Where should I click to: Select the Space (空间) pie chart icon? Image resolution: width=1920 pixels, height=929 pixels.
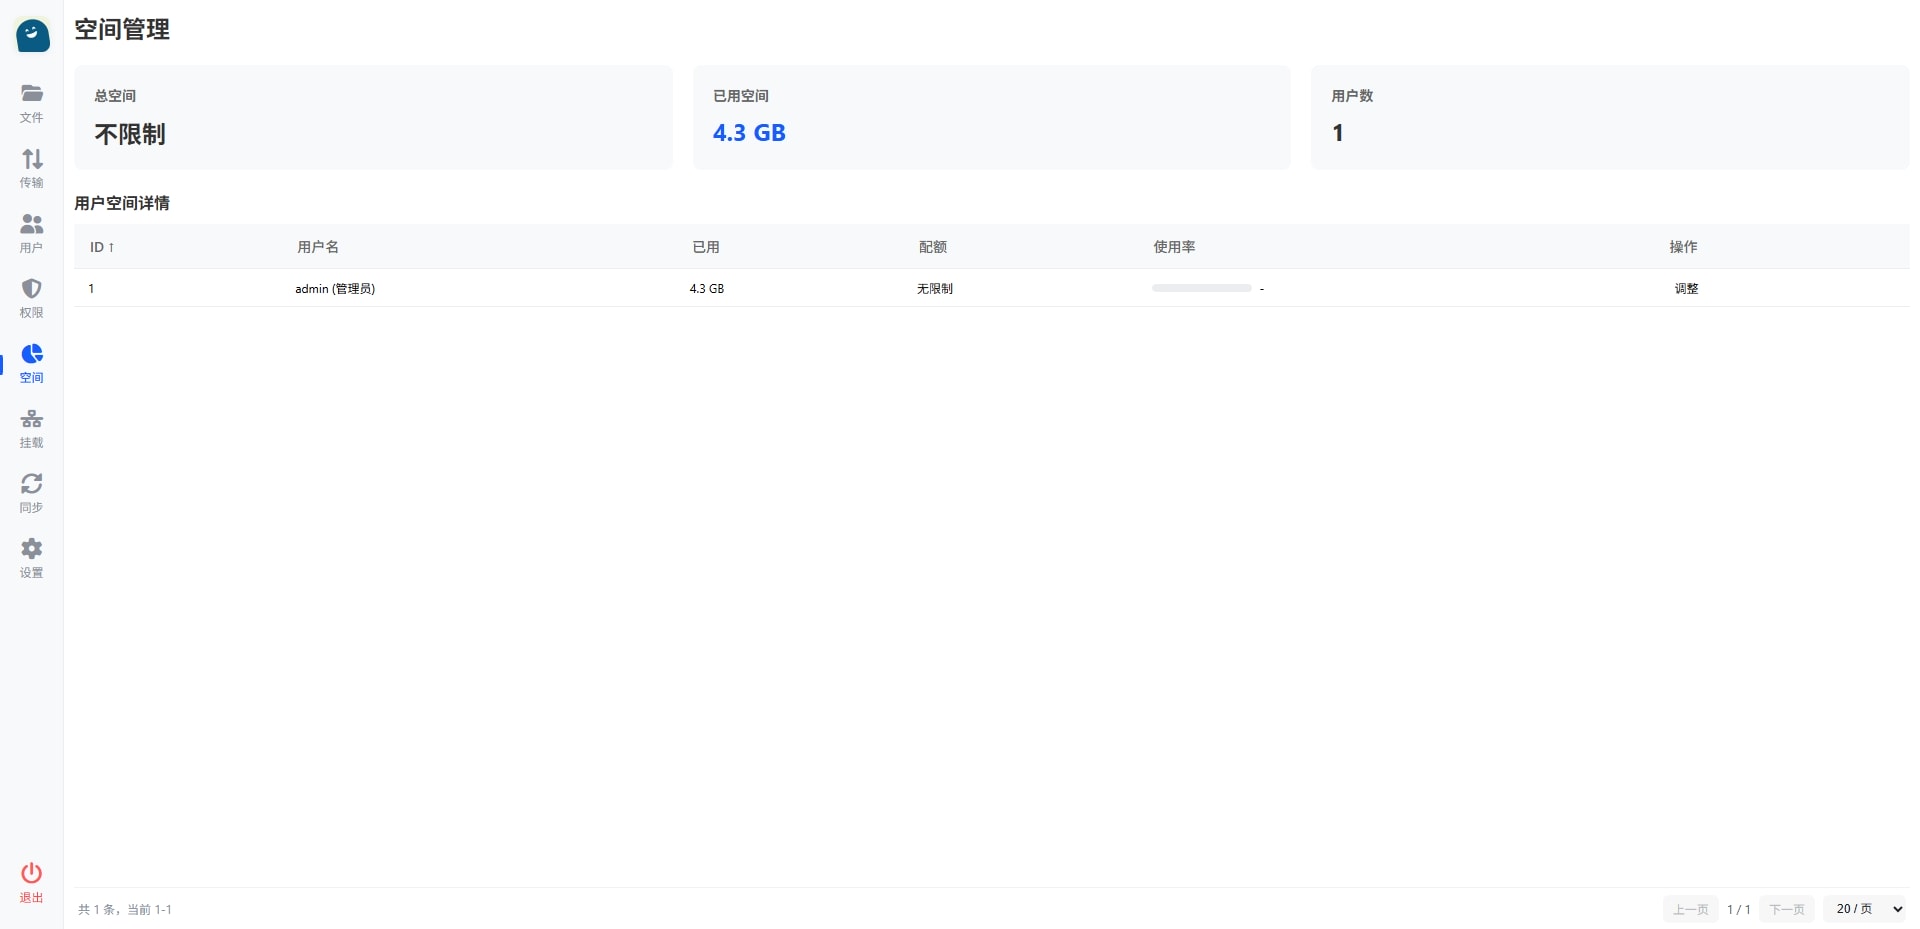(x=32, y=354)
